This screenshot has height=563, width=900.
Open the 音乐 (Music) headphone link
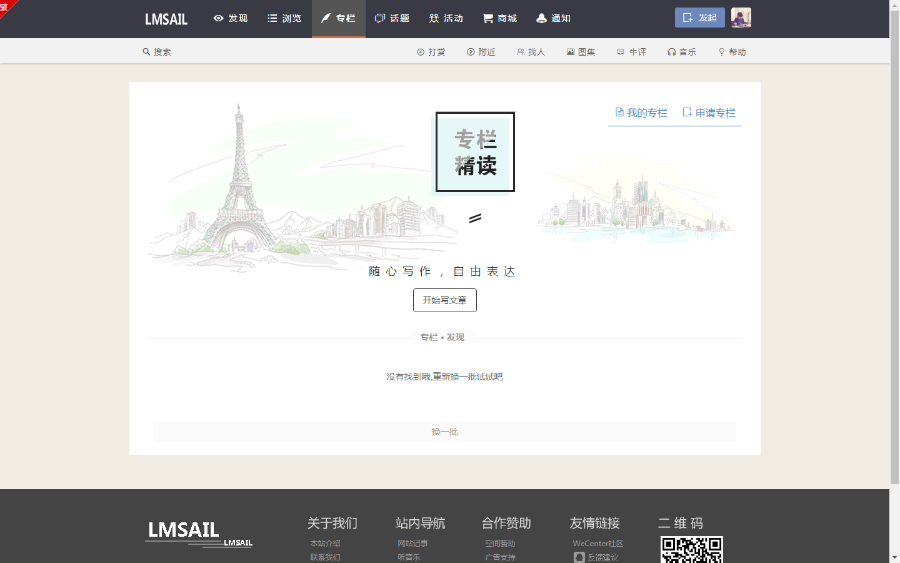pyautogui.click(x=682, y=52)
